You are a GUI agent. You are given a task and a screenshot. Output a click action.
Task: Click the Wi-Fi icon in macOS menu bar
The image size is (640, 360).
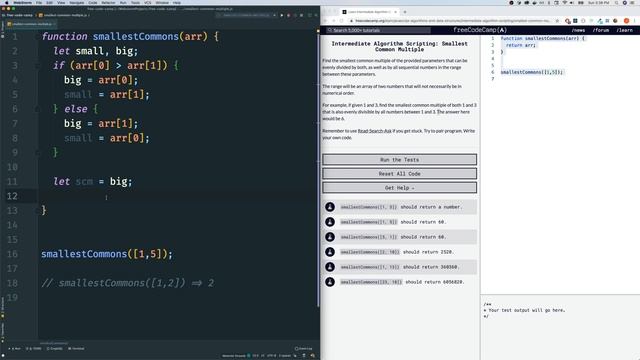pyautogui.click(x=564, y=2)
